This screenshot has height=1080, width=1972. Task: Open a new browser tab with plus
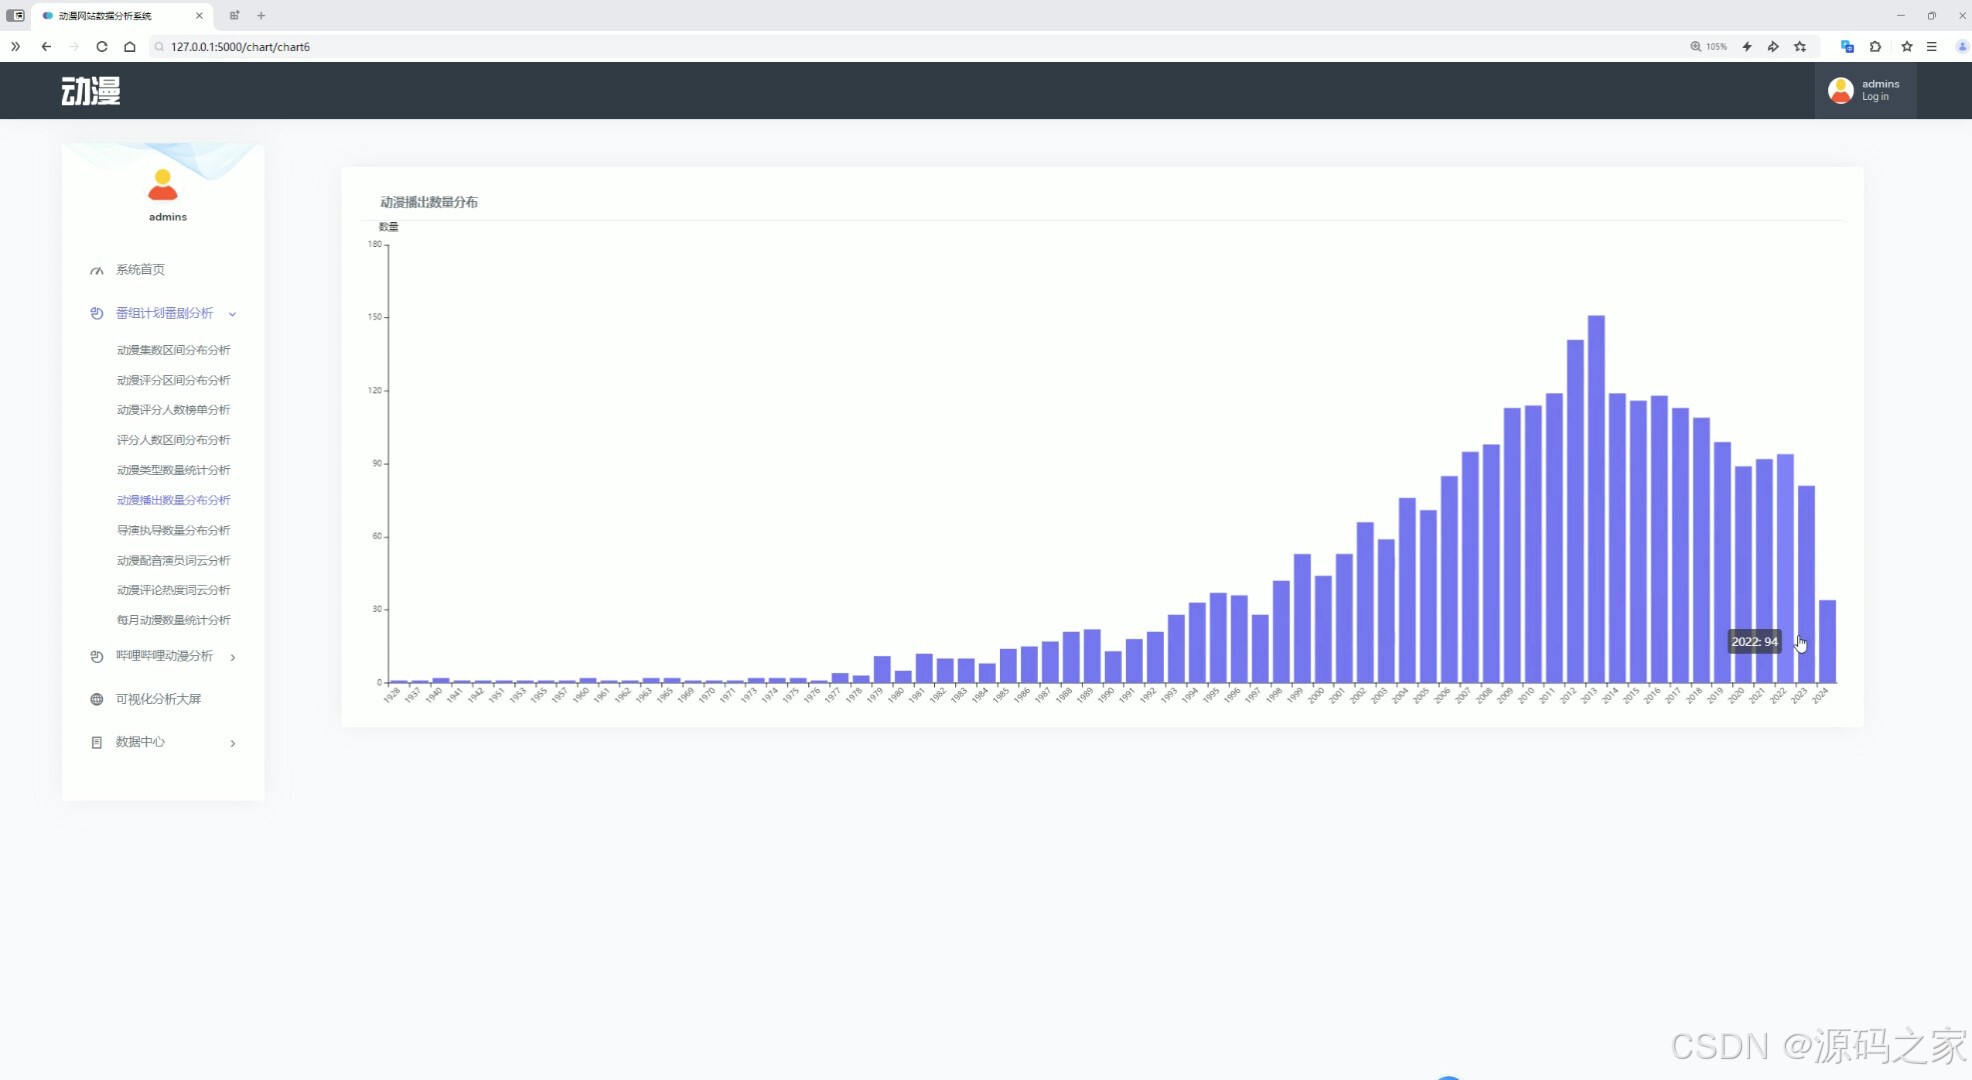pos(261,15)
